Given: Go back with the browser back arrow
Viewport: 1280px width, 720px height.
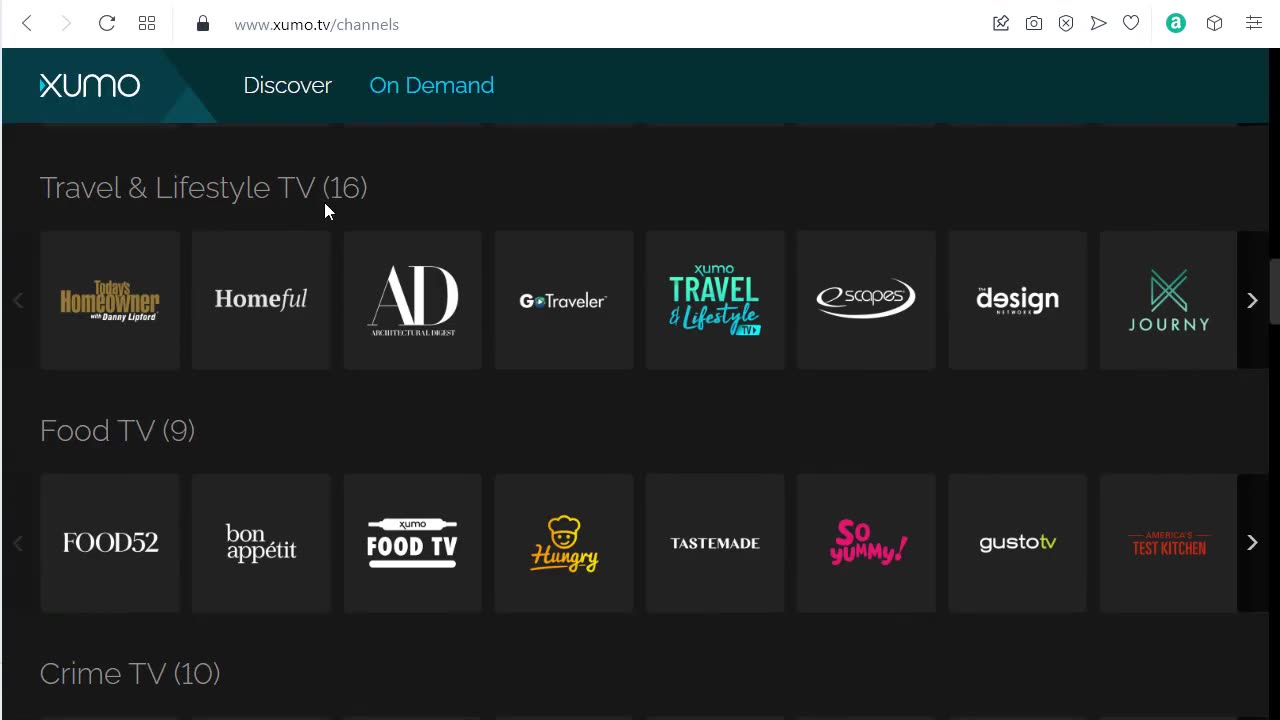Looking at the screenshot, I should tap(27, 23).
